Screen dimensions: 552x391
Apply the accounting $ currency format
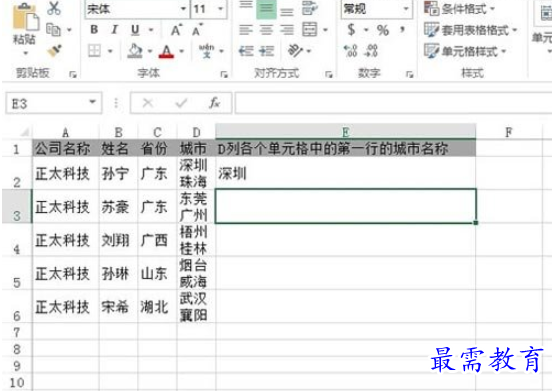point(351,30)
